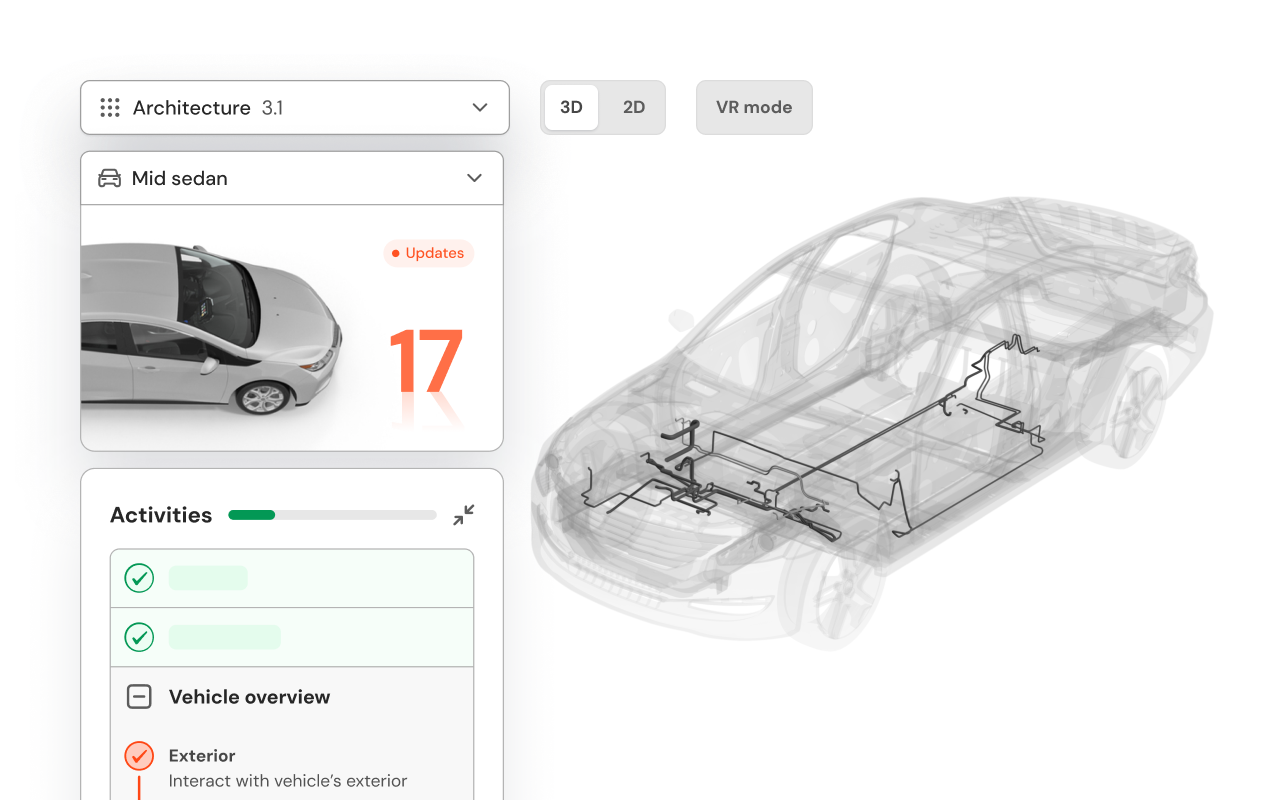
Task: Click the grid dots icon beside Architecture
Action: [x=110, y=108]
